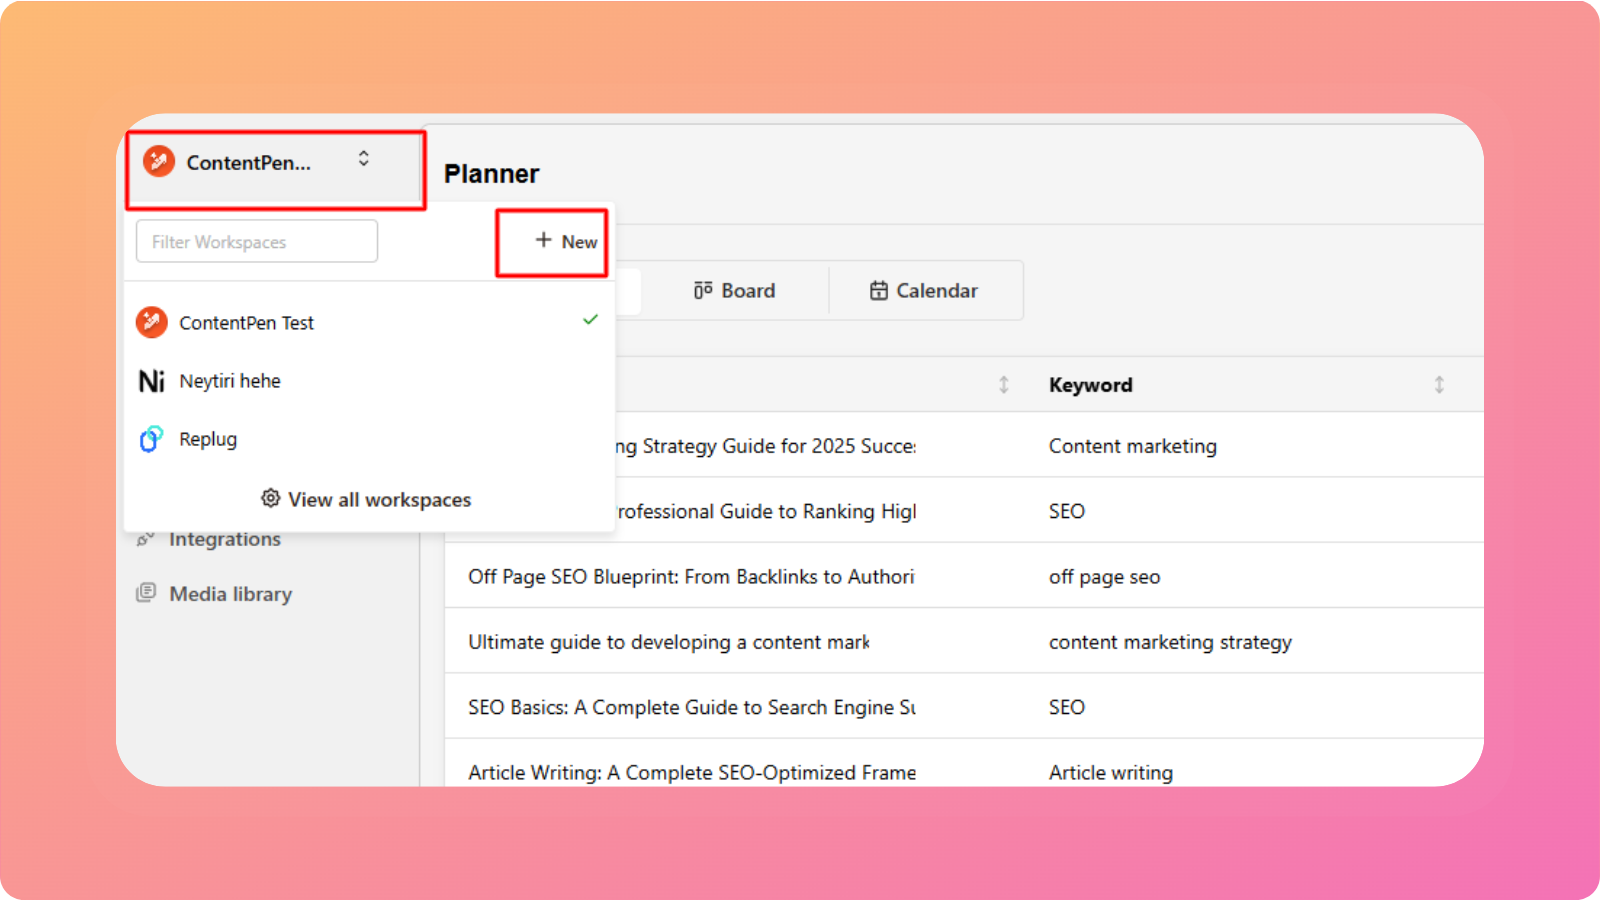Click the Ni workspace avatar icon
The width and height of the screenshot is (1600, 900).
[x=152, y=381]
